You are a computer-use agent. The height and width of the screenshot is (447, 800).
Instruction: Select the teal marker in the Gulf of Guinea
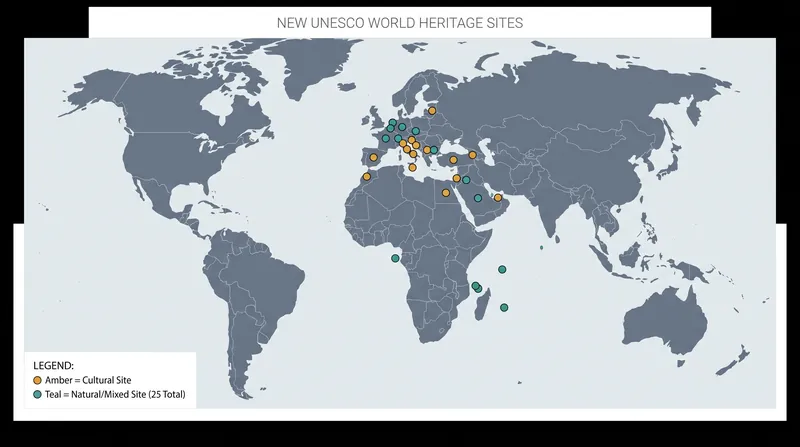395,259
